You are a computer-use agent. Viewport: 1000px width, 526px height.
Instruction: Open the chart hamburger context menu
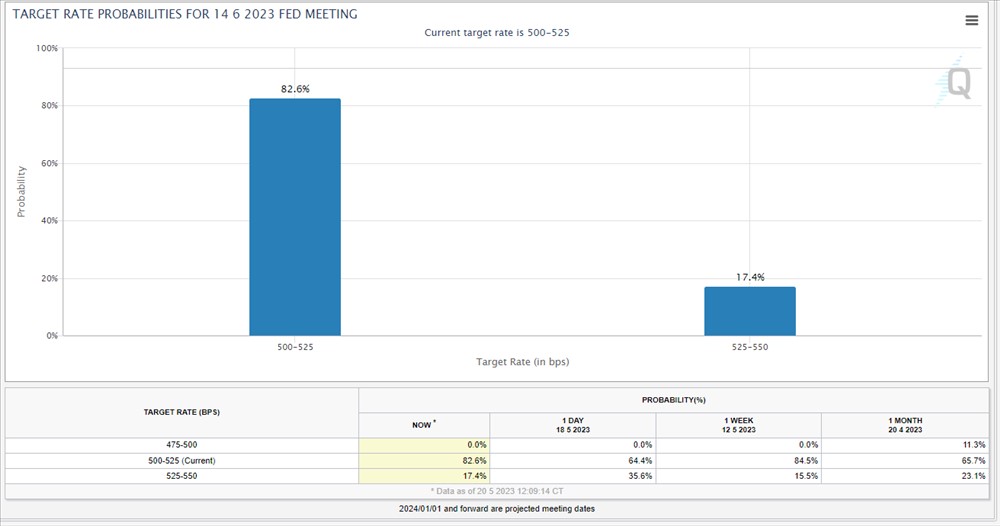click(x=971, y=21)
